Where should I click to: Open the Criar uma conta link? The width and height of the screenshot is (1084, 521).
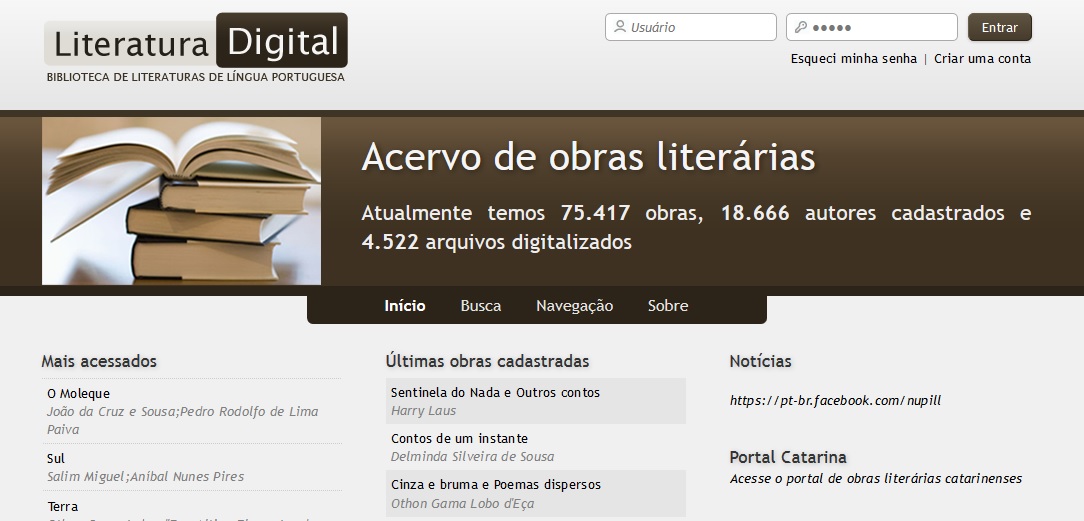coord(982,59)
